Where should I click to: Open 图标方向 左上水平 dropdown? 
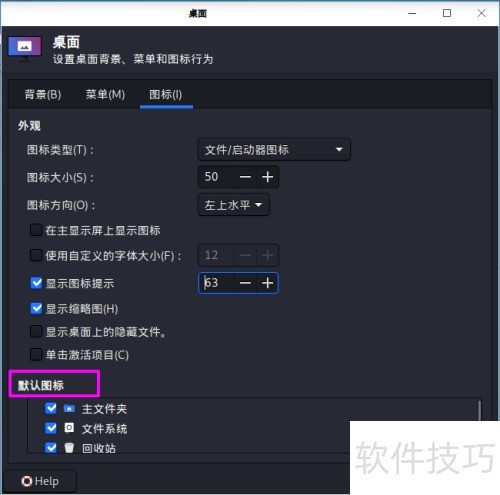tap(234, 205)
